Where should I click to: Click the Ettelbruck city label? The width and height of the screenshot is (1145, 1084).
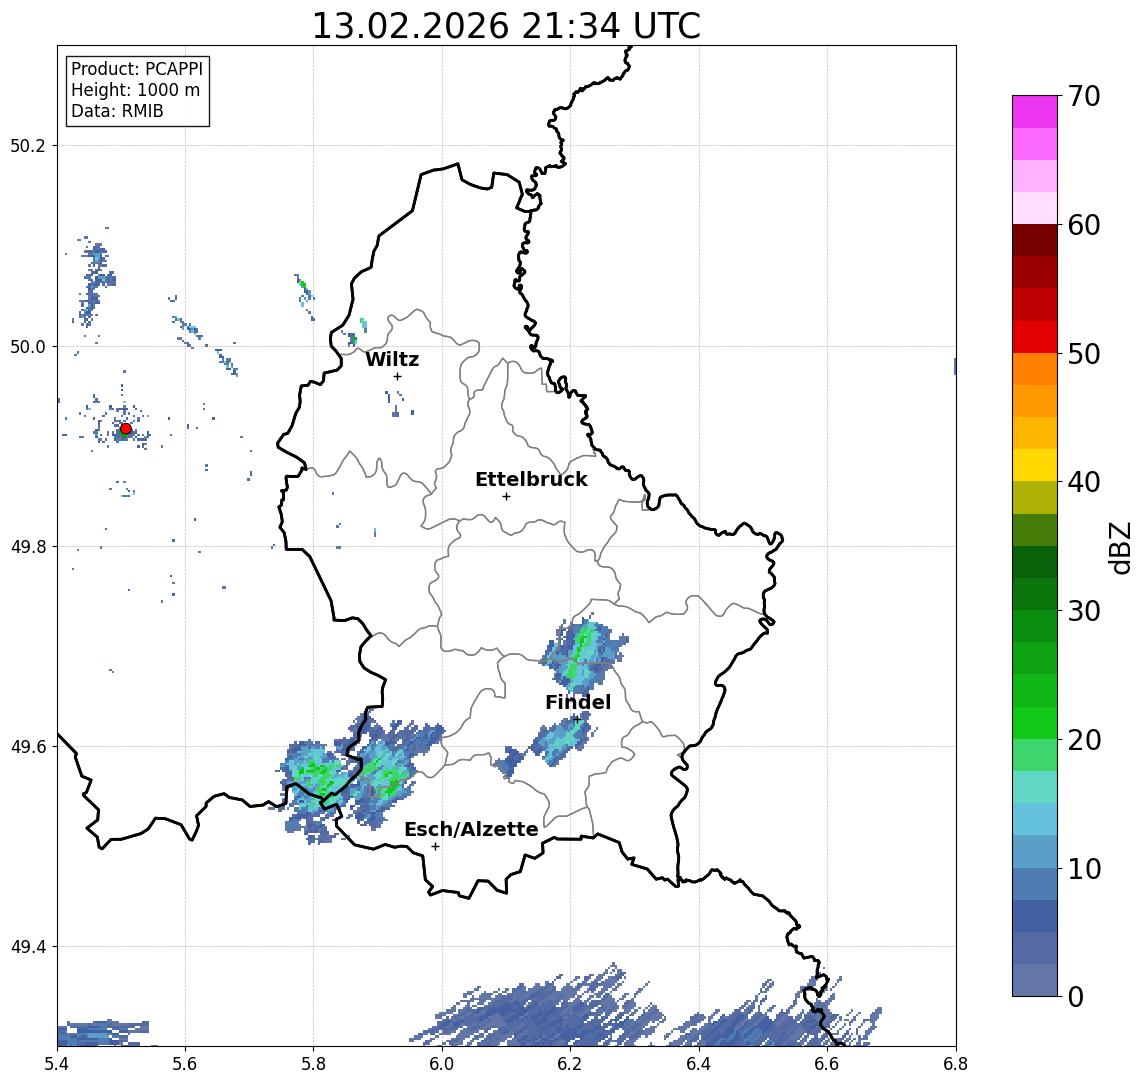[531, 479]
